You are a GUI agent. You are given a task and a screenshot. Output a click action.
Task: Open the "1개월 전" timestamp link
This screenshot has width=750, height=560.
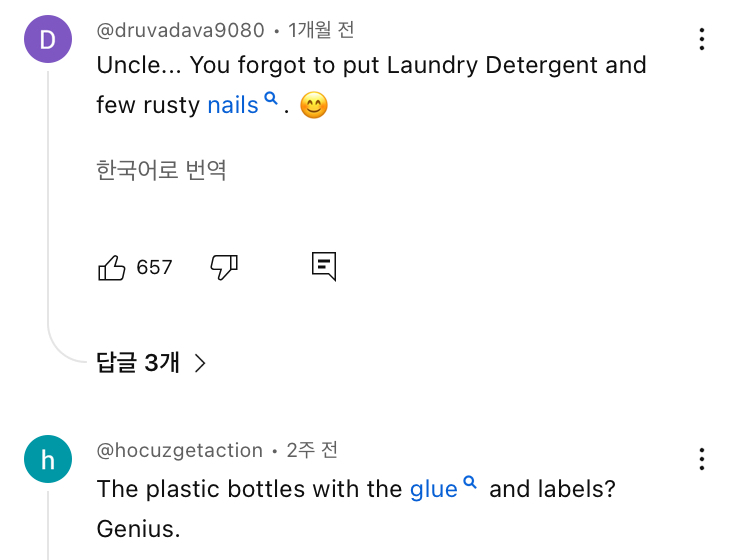click(321, 31)
